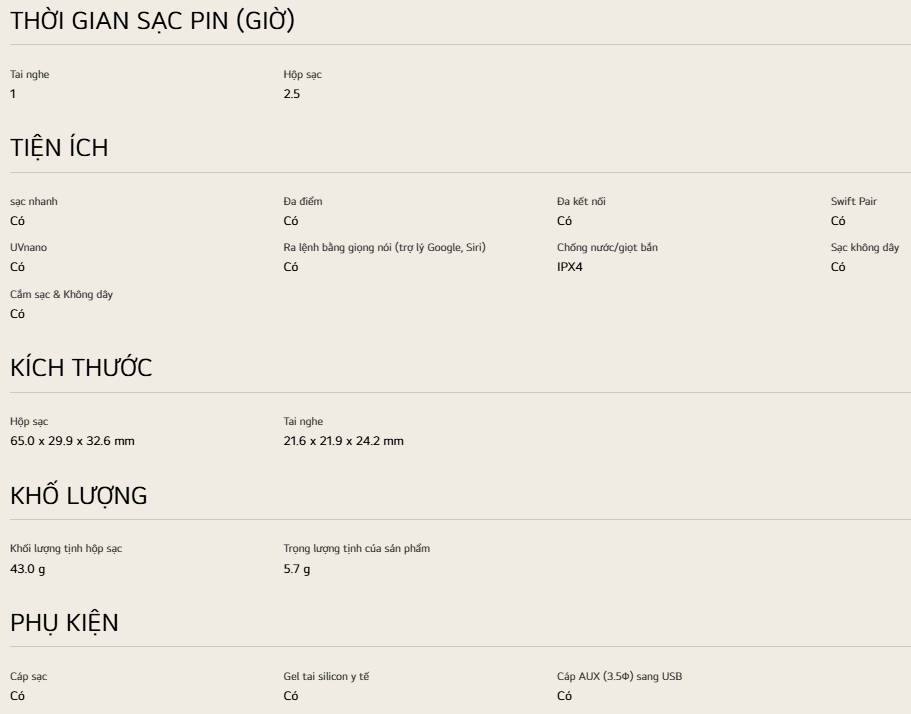Select the 65.0 x 29.9 x 32.6 mm dimension
This screenshot has width=911, height=714.
point(72,441)
